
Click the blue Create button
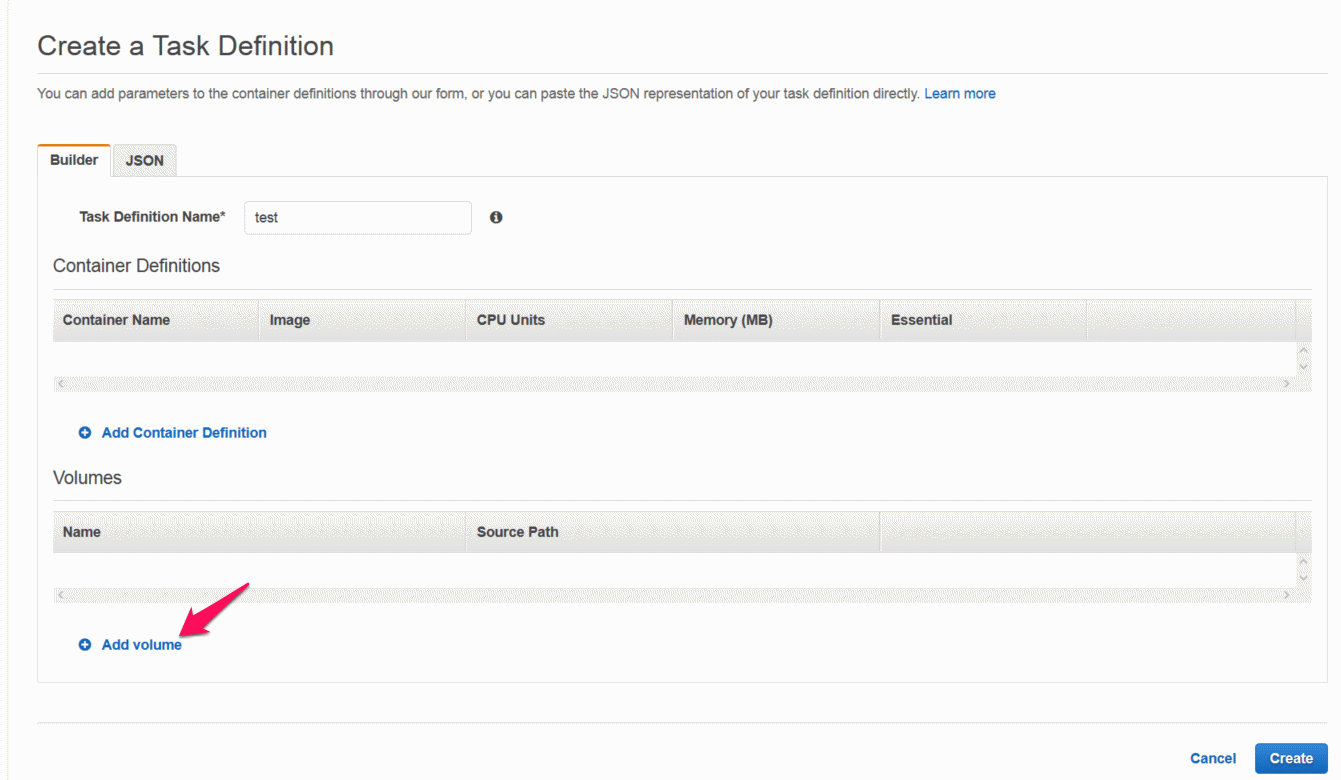coord(1291,758)
